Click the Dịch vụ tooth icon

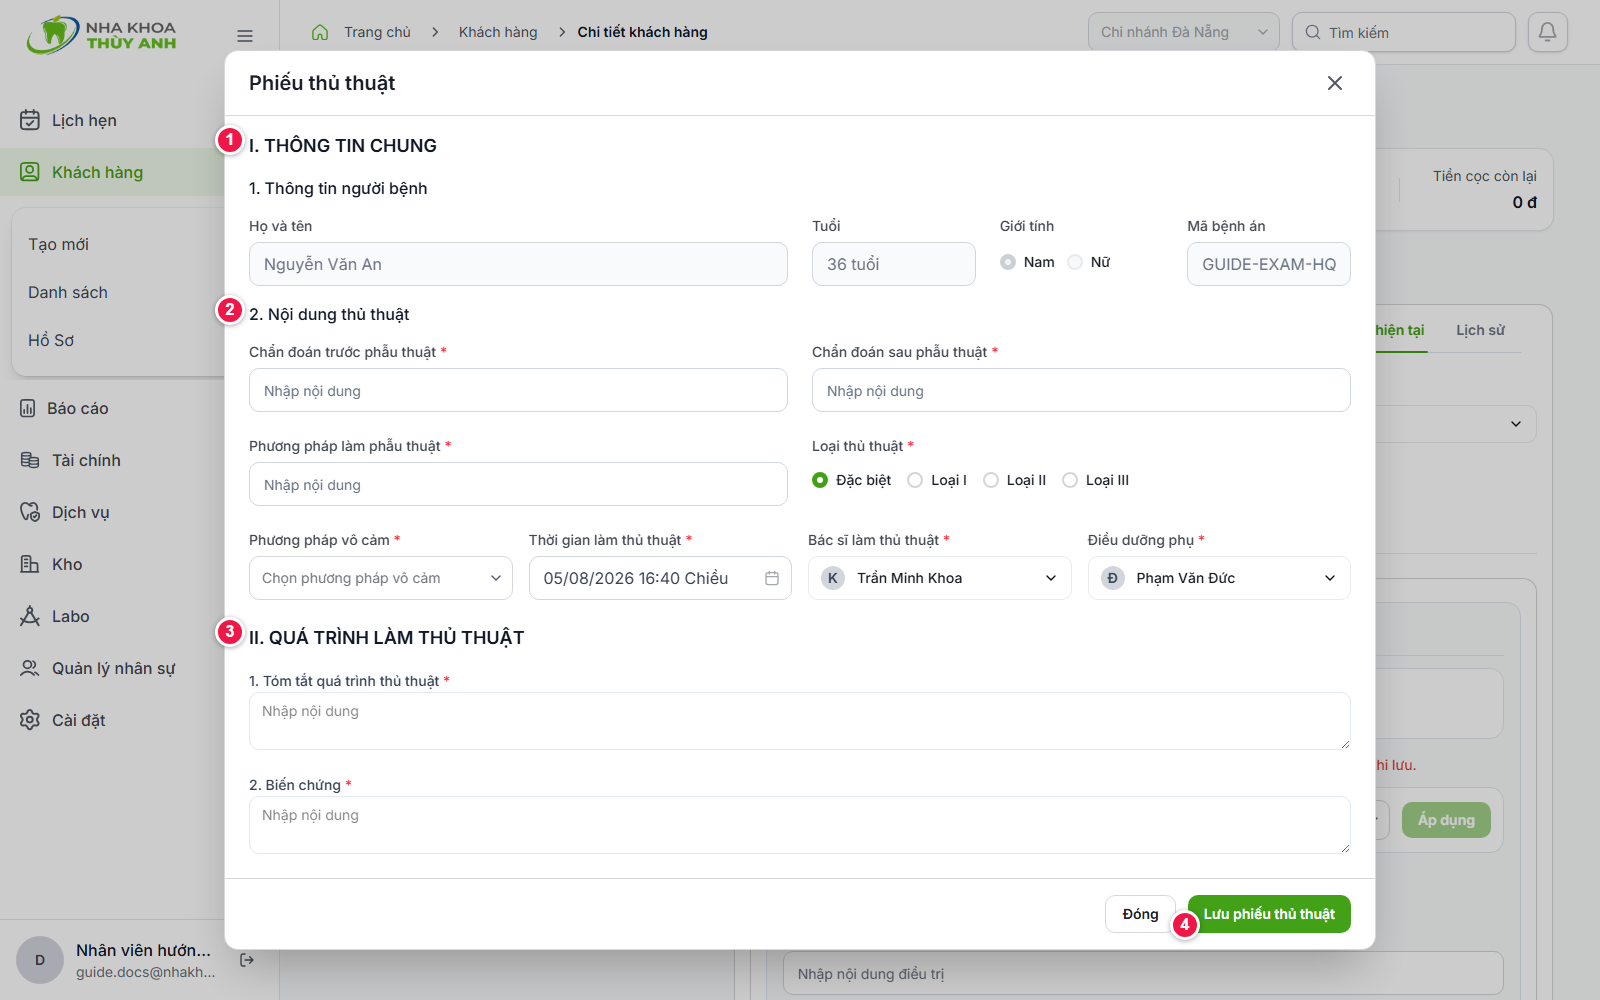[x=30, y=512]
